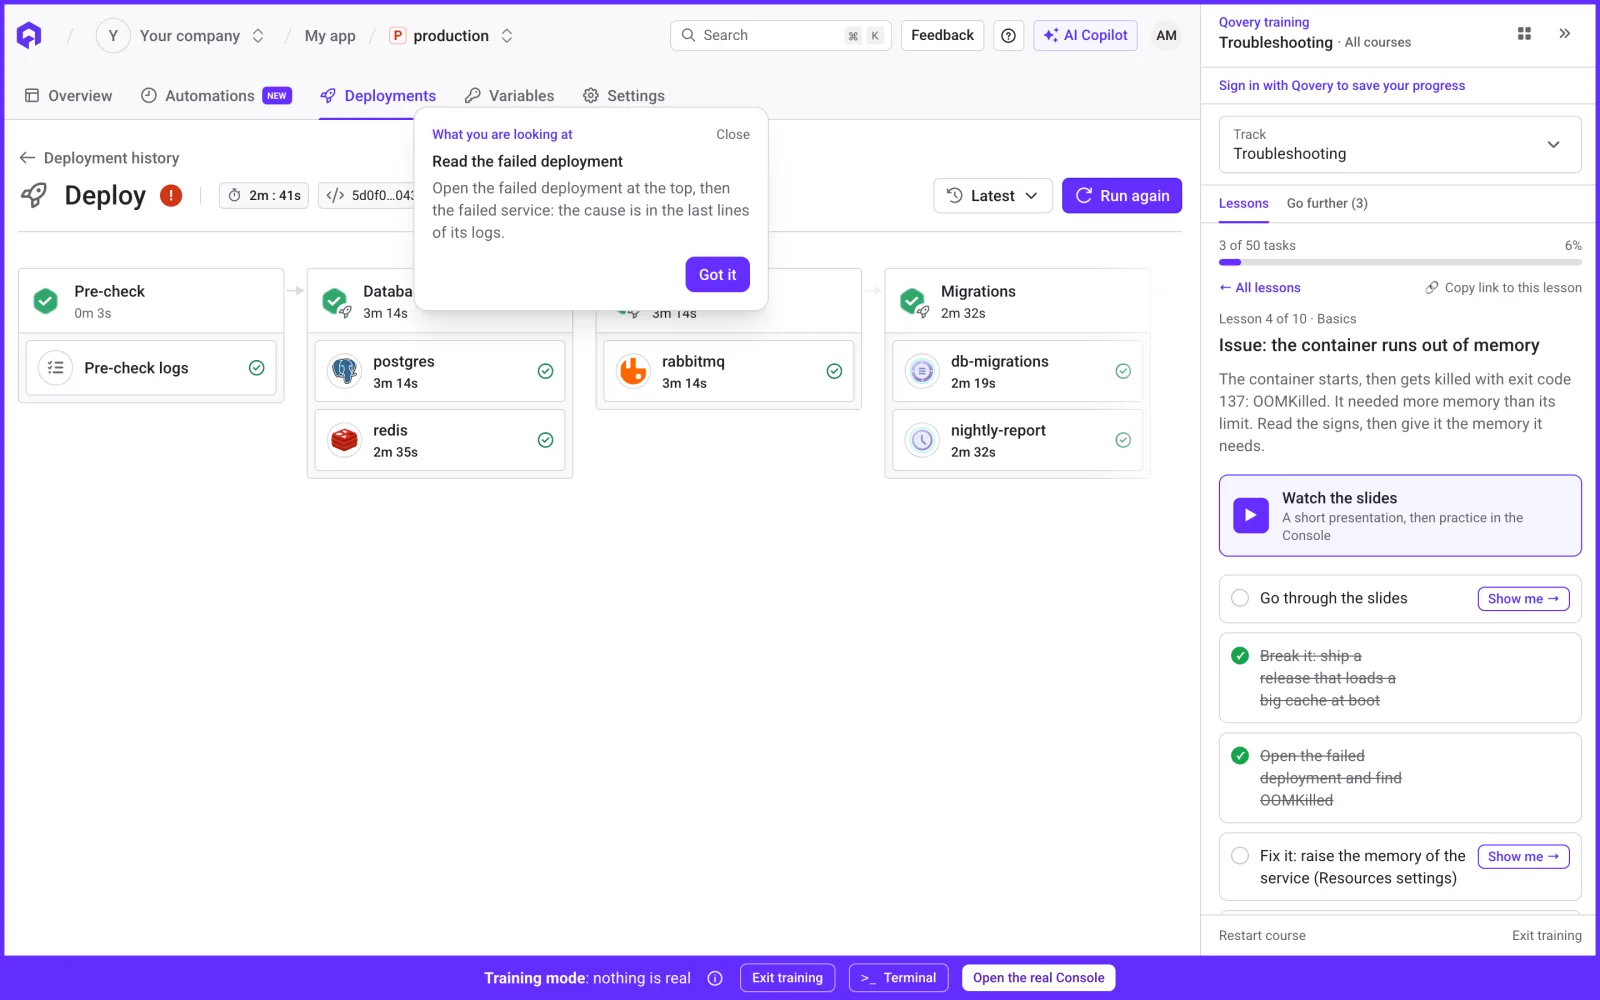Click the Pre-check logs list icon
This screenshot has height=1000, width=1600.
pos(56,368)
